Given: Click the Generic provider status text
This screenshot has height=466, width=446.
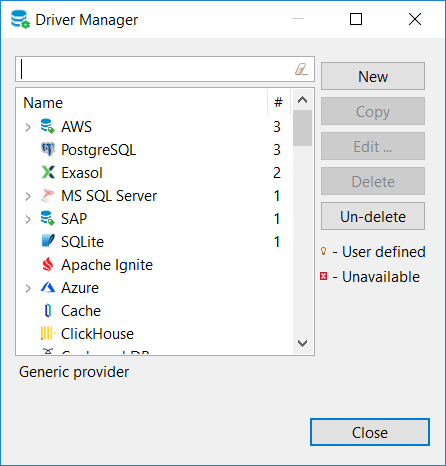Looking at the screenshot, I should [74, 372].
